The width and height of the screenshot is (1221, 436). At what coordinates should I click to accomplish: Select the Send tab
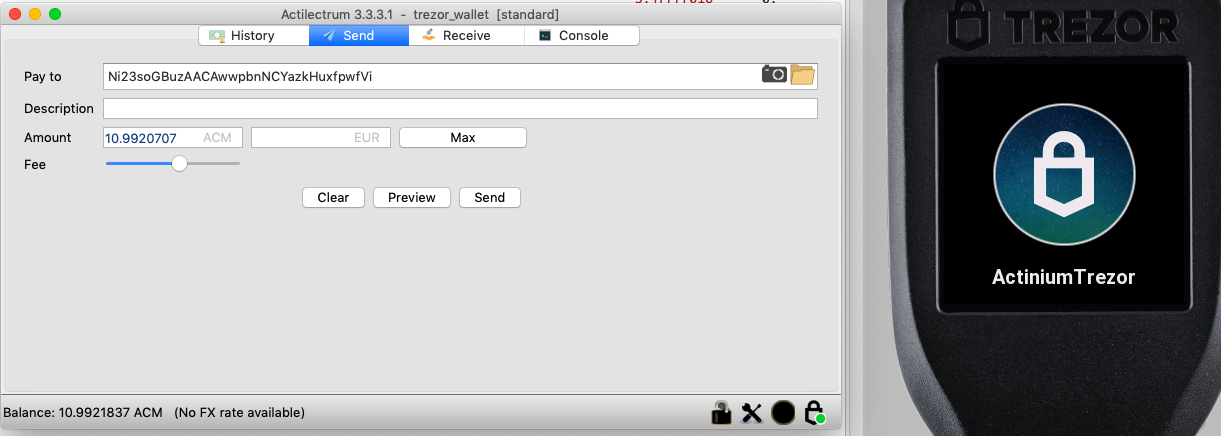click(x=358, y=35)
